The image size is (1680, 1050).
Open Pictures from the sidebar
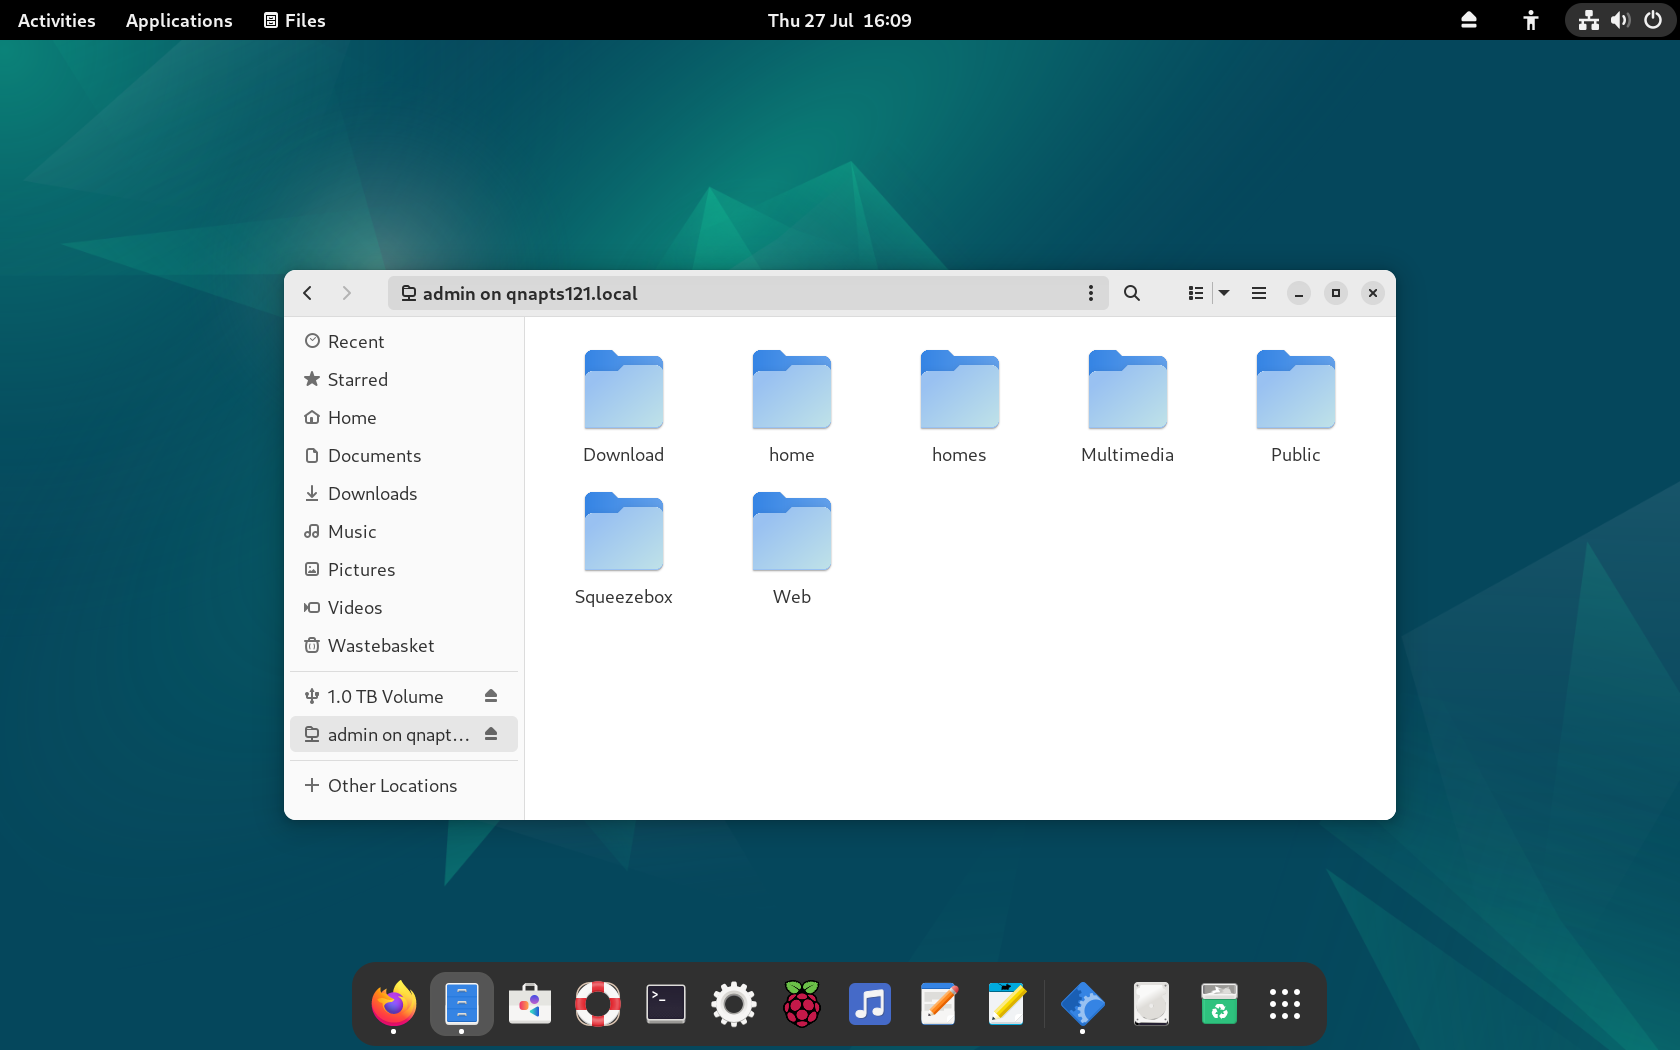(404, 570)
